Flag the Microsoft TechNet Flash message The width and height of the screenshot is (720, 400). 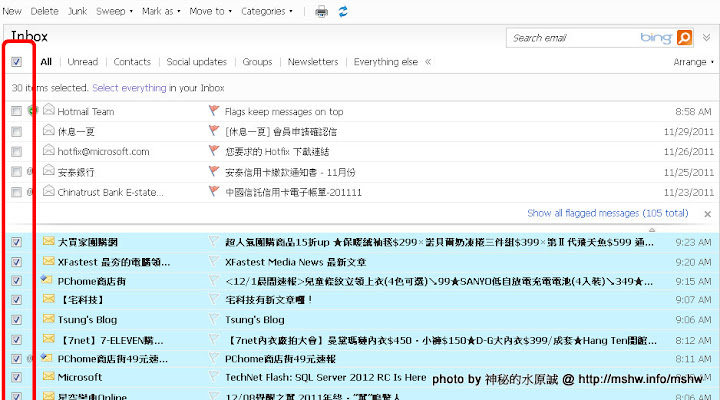pos(214,377)
